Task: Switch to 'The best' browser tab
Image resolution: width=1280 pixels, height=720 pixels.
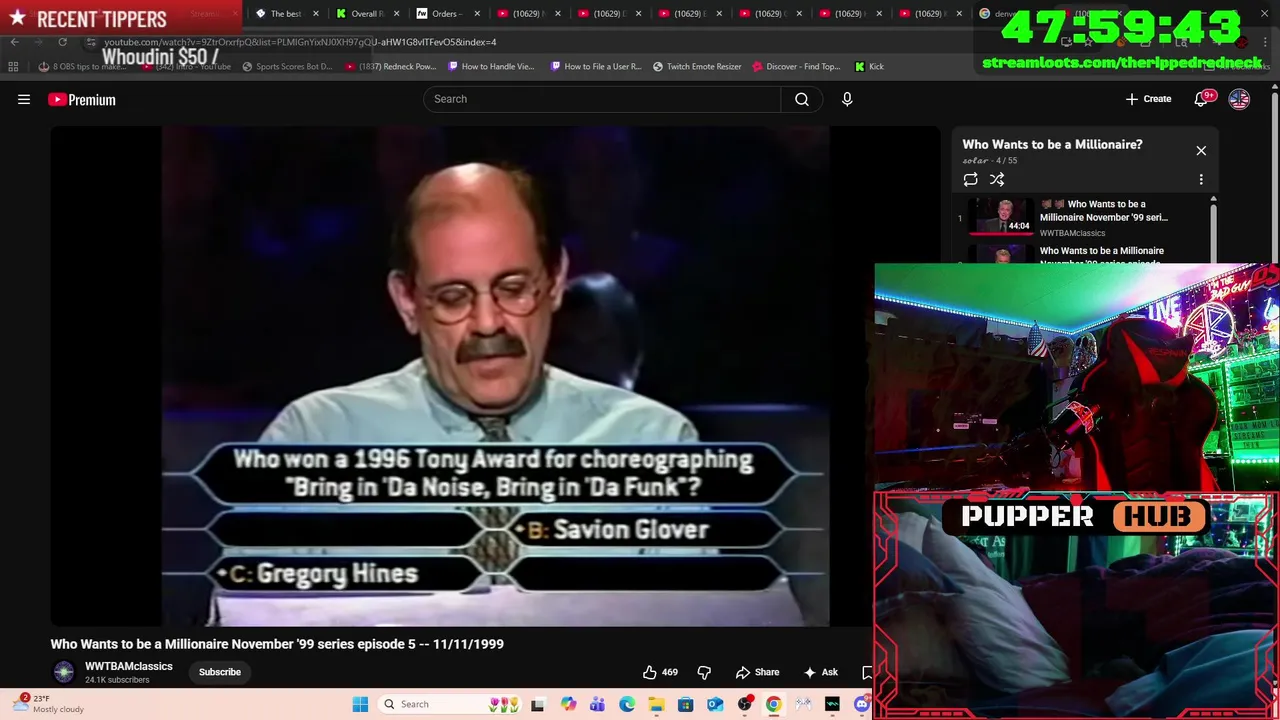Action: (x=280, y=14)
